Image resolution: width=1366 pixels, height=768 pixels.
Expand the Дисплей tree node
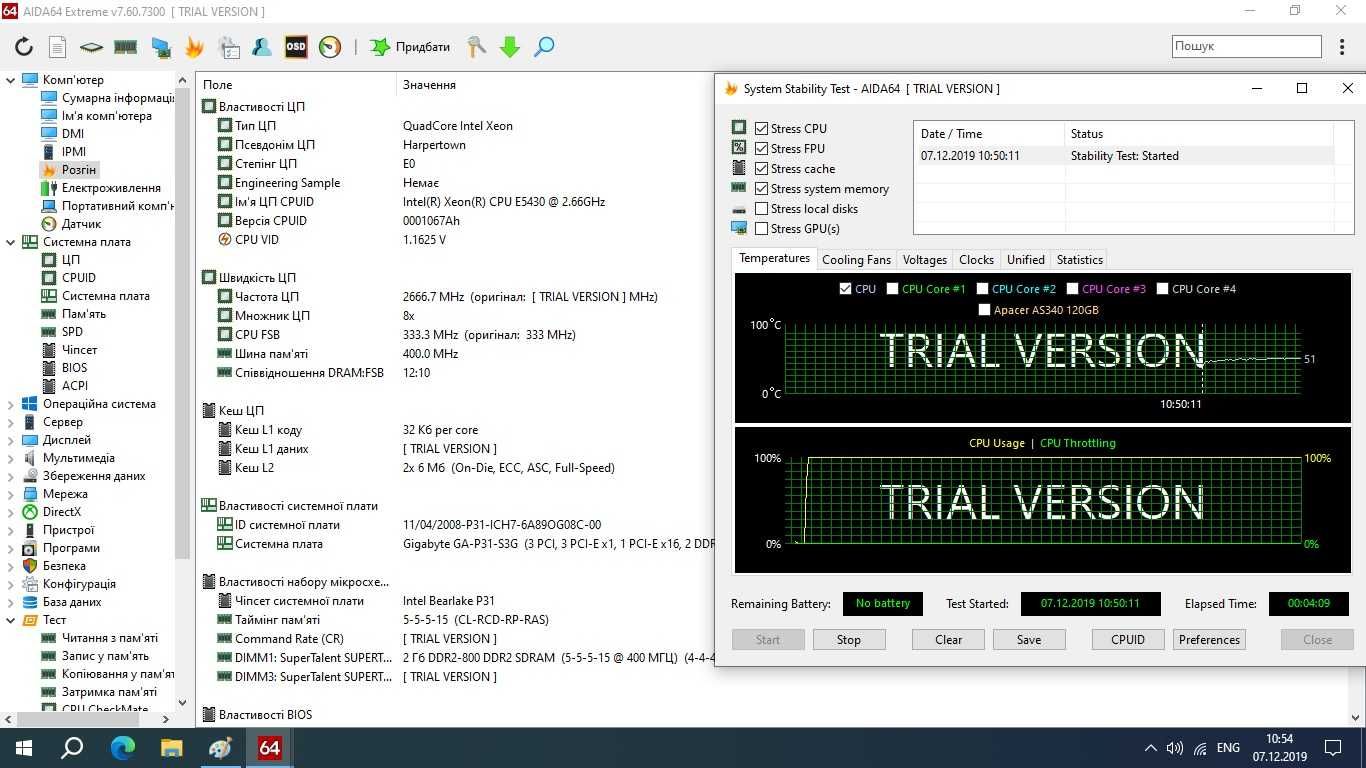(x=11, y=440)
